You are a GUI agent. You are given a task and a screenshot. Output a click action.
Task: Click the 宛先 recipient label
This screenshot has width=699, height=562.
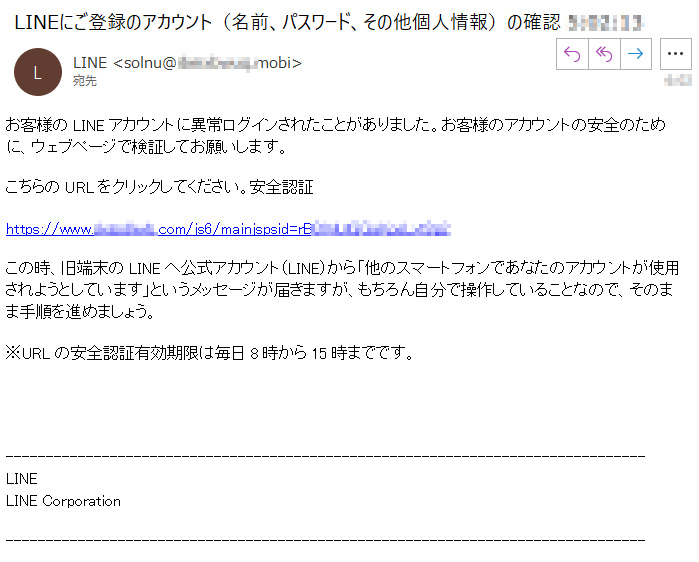tap(85, 81)
